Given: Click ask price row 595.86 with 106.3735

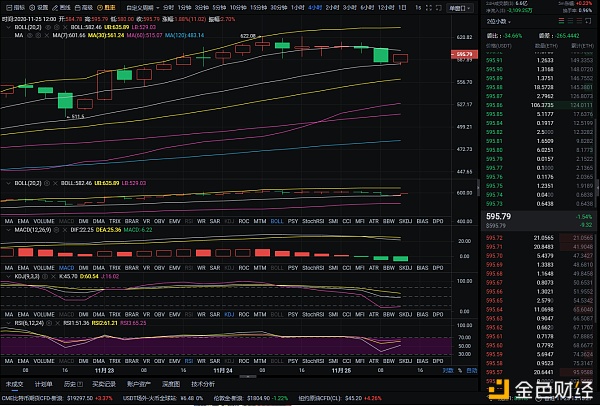Looking at the screenshot, I should 540,105.
